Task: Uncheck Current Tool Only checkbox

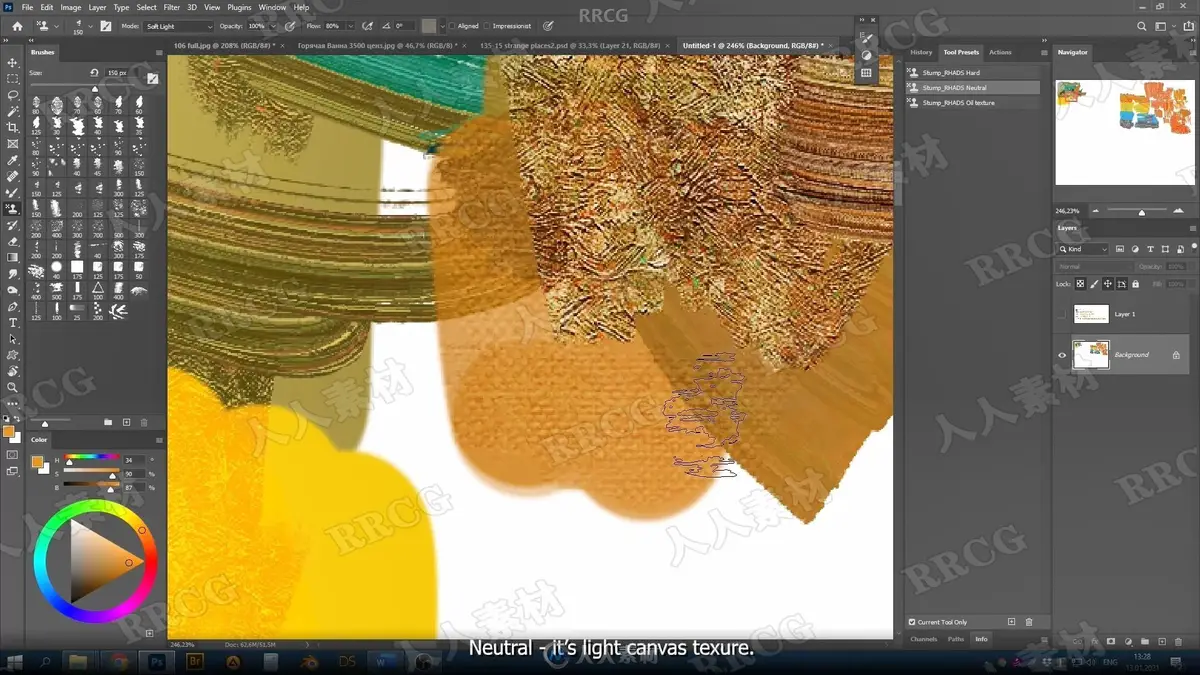Action: (x=912, y=622)
